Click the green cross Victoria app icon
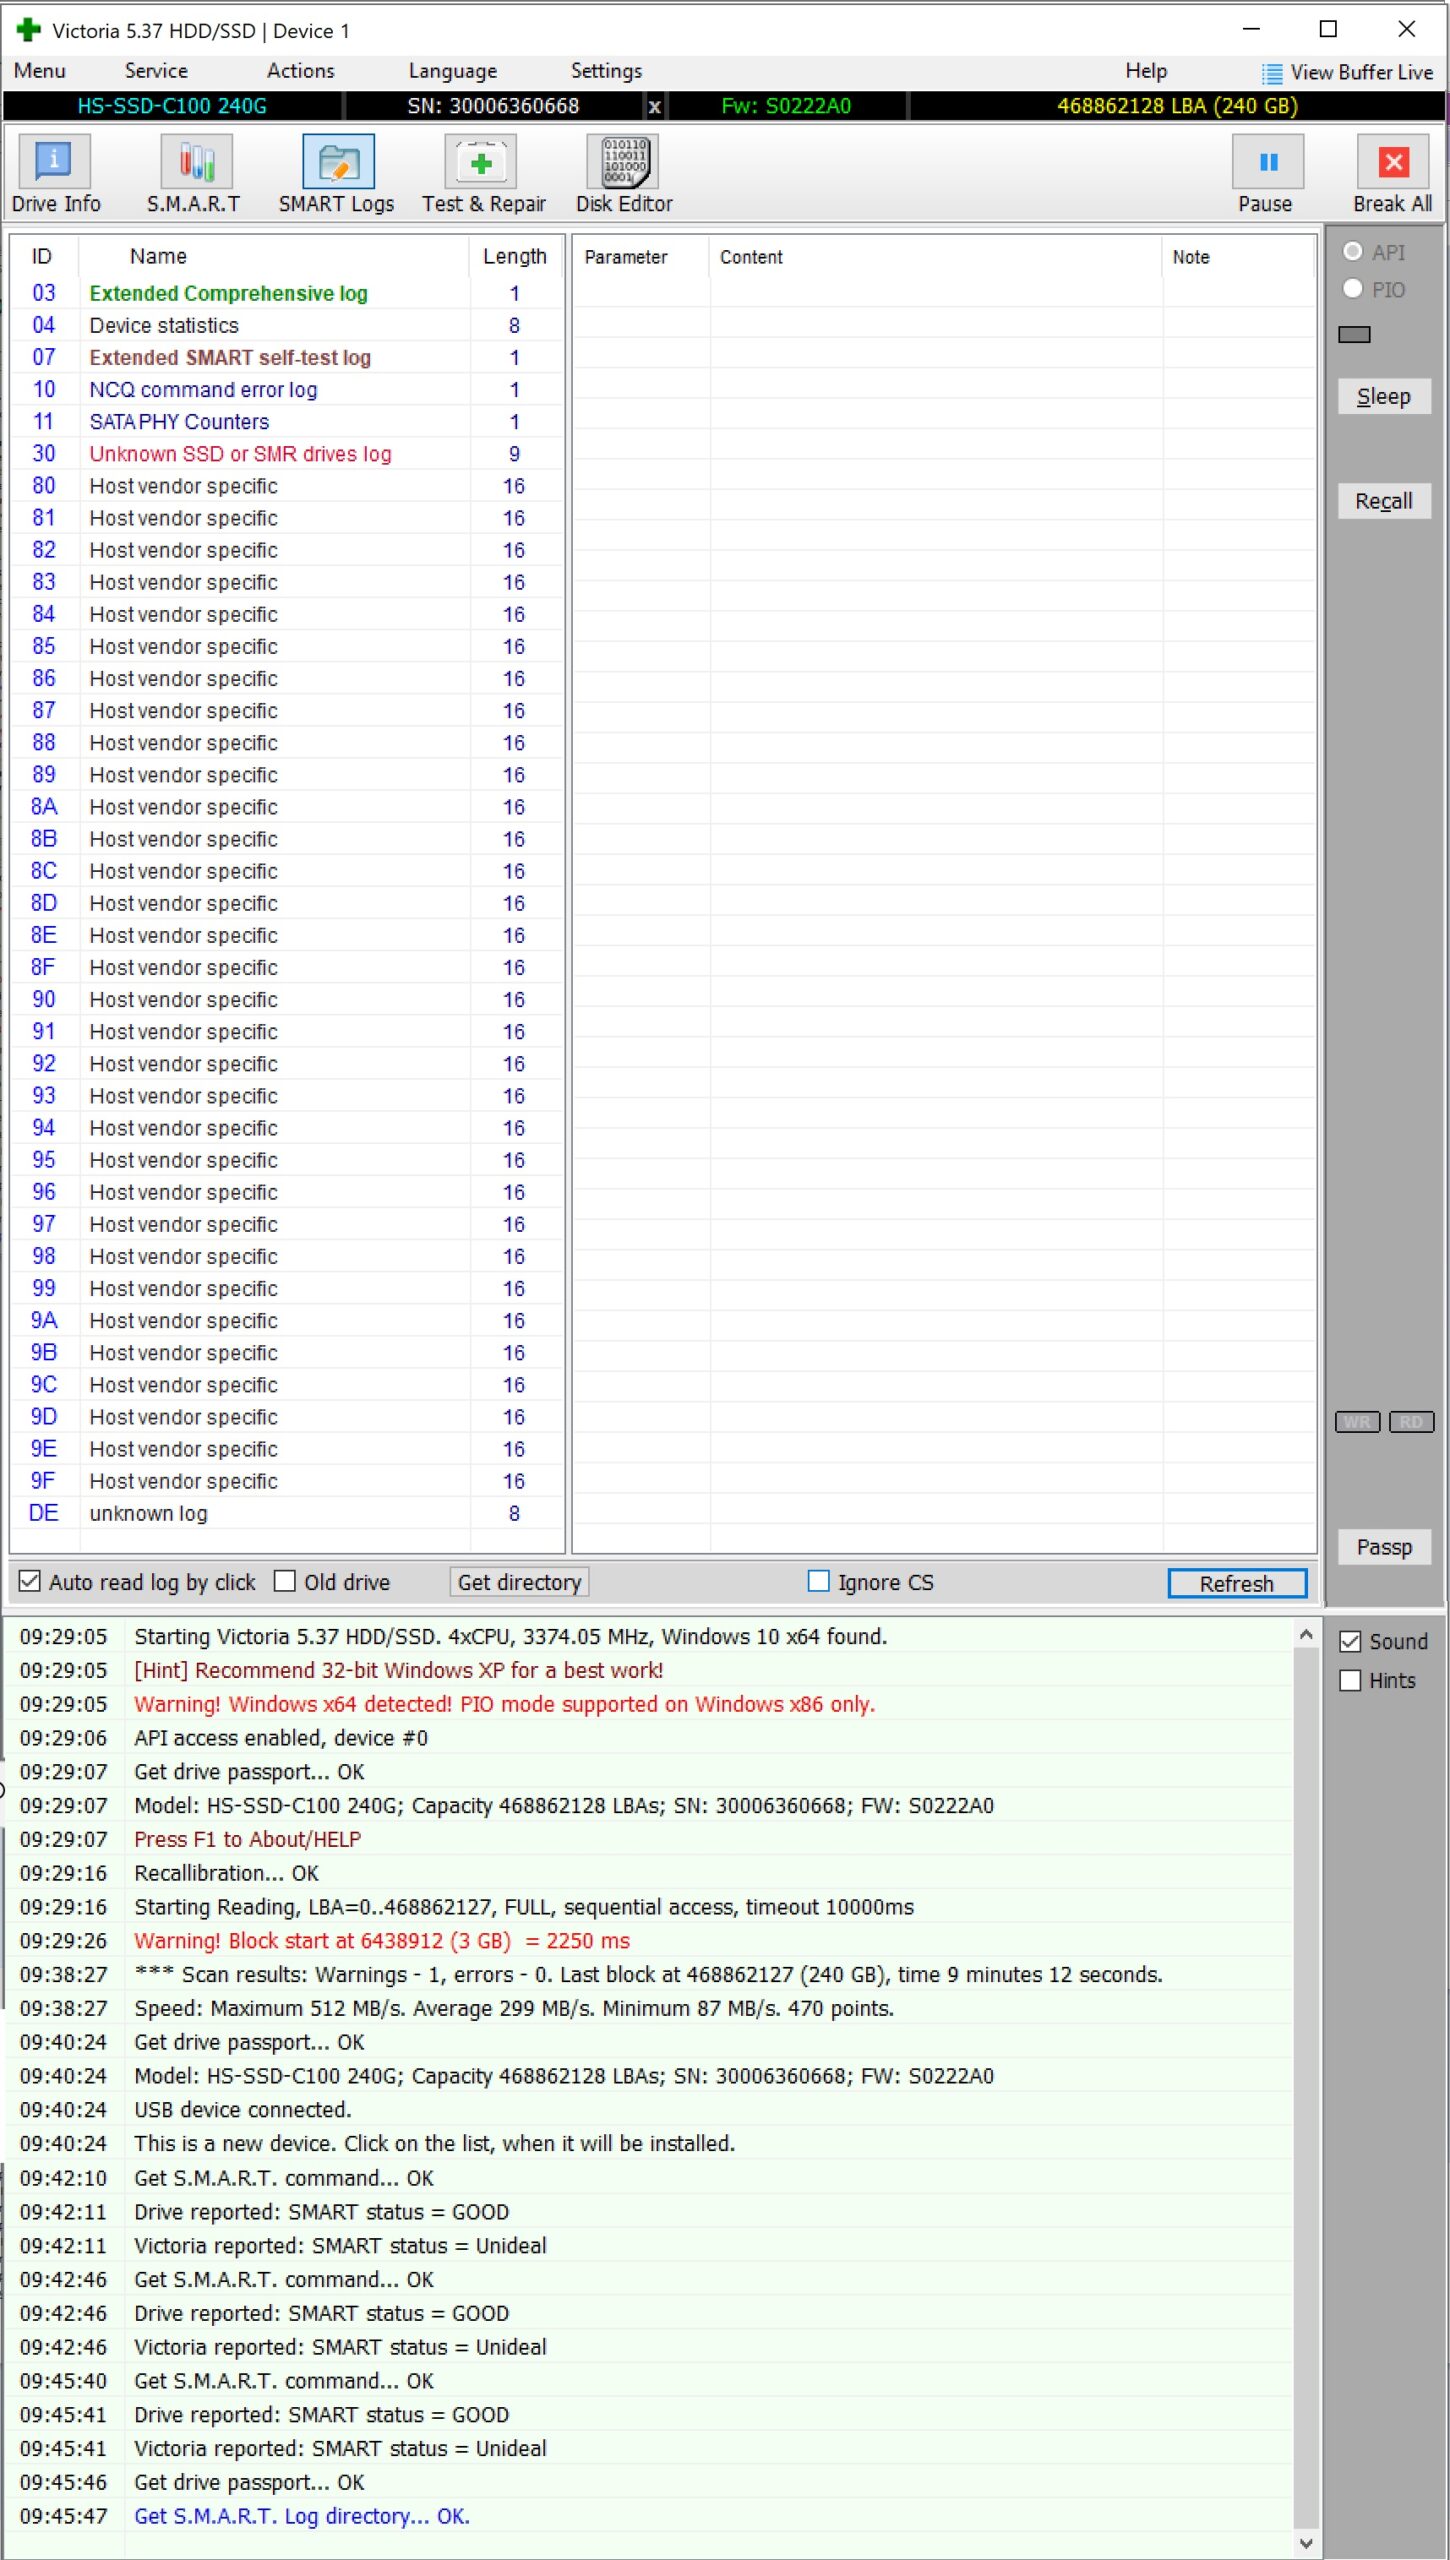Screen dimensions: 1450x2560 coord(28,30)
